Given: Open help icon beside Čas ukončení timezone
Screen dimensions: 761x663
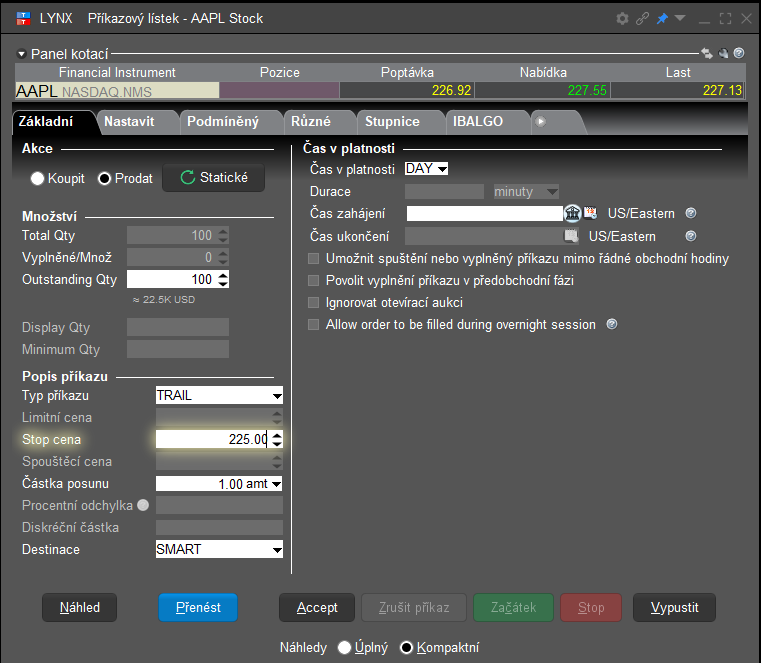Looking at the screenshot, I should (x=691, y=236).
